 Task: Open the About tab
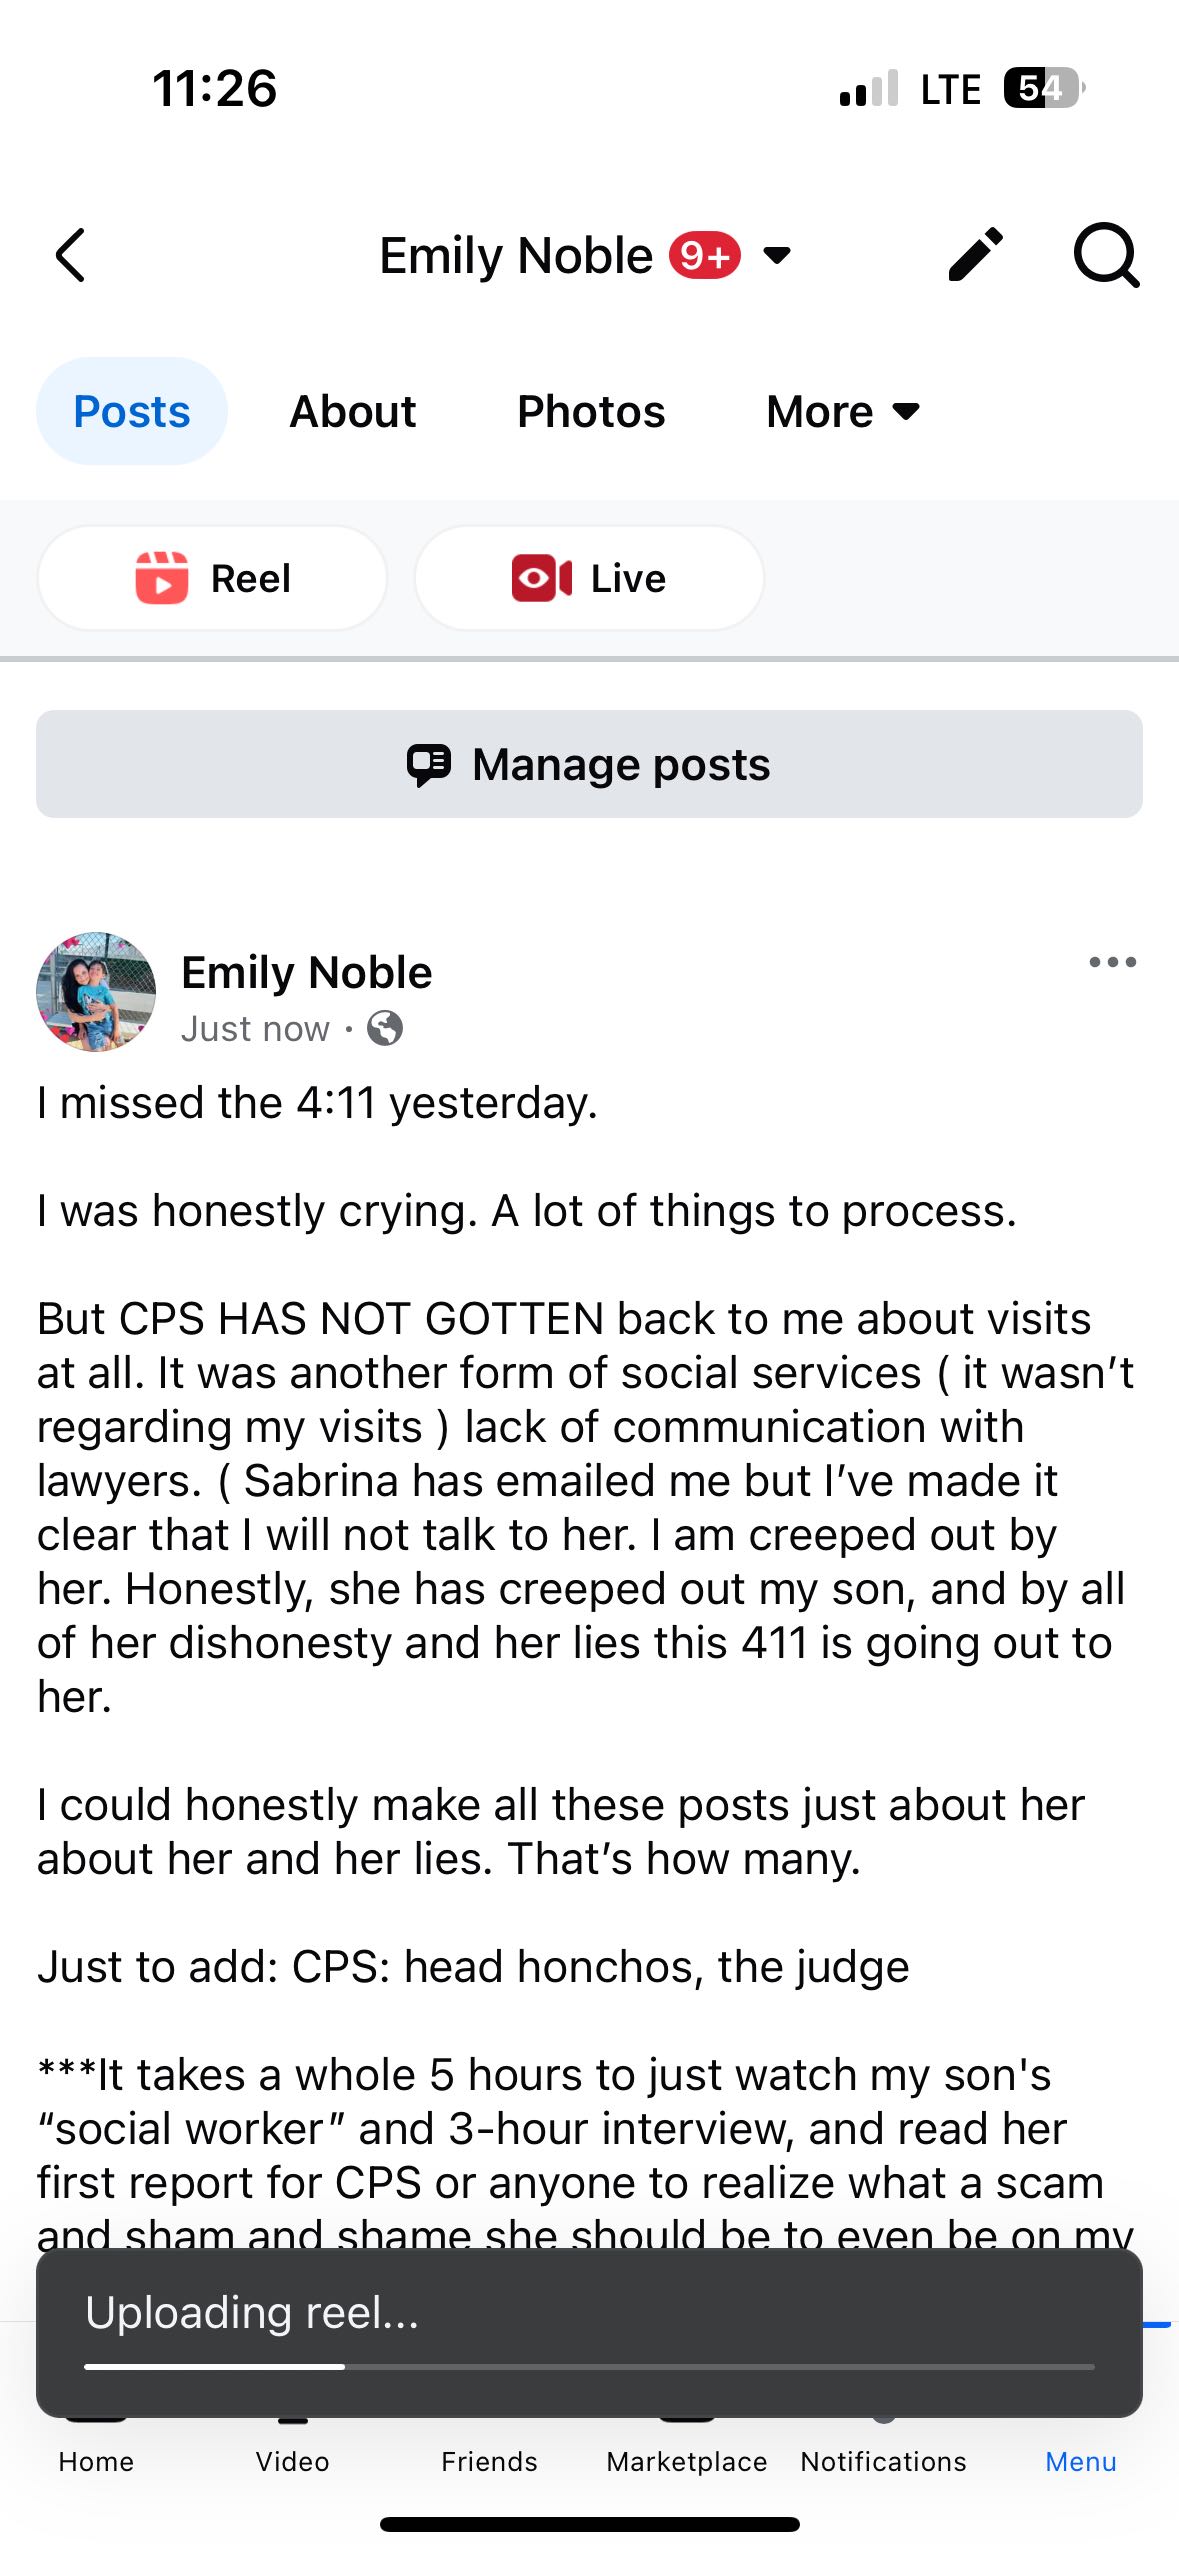tap(353, 411)
